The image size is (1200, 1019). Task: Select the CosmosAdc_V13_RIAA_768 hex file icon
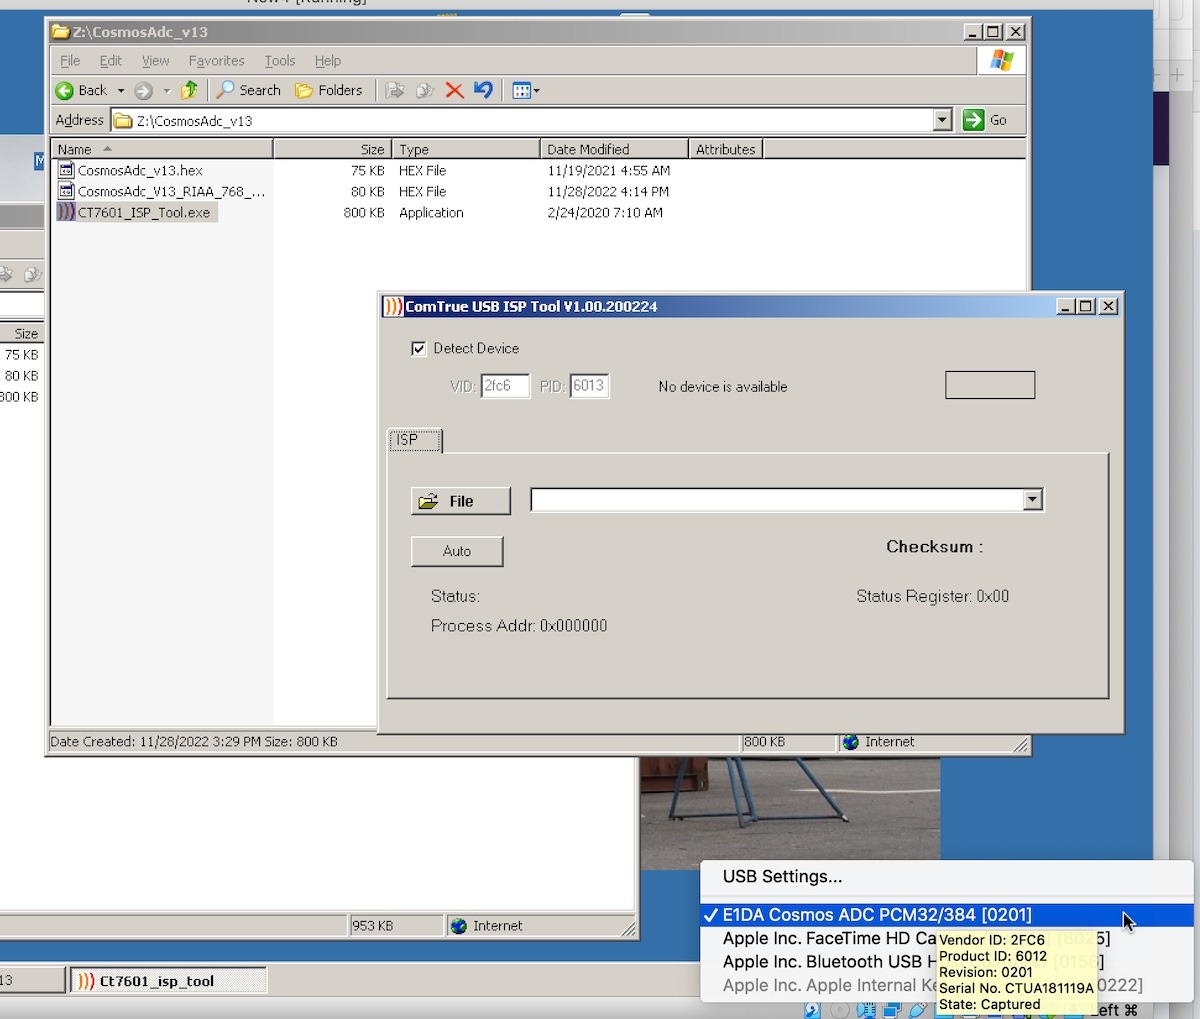(x=66, y=191)
